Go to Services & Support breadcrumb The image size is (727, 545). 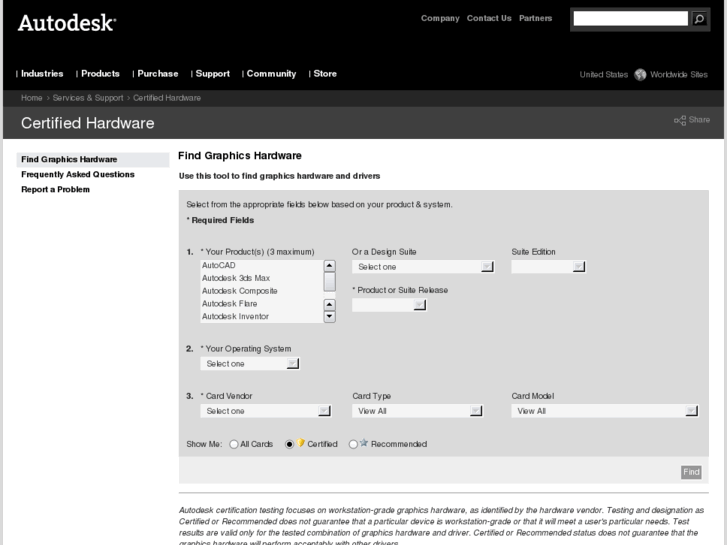point(88,98)
